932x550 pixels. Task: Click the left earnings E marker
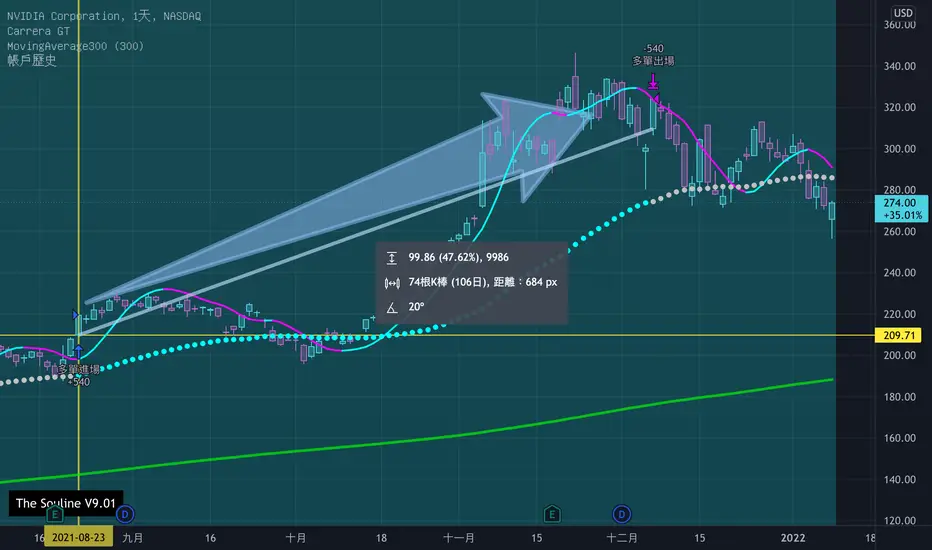(55, 514)
